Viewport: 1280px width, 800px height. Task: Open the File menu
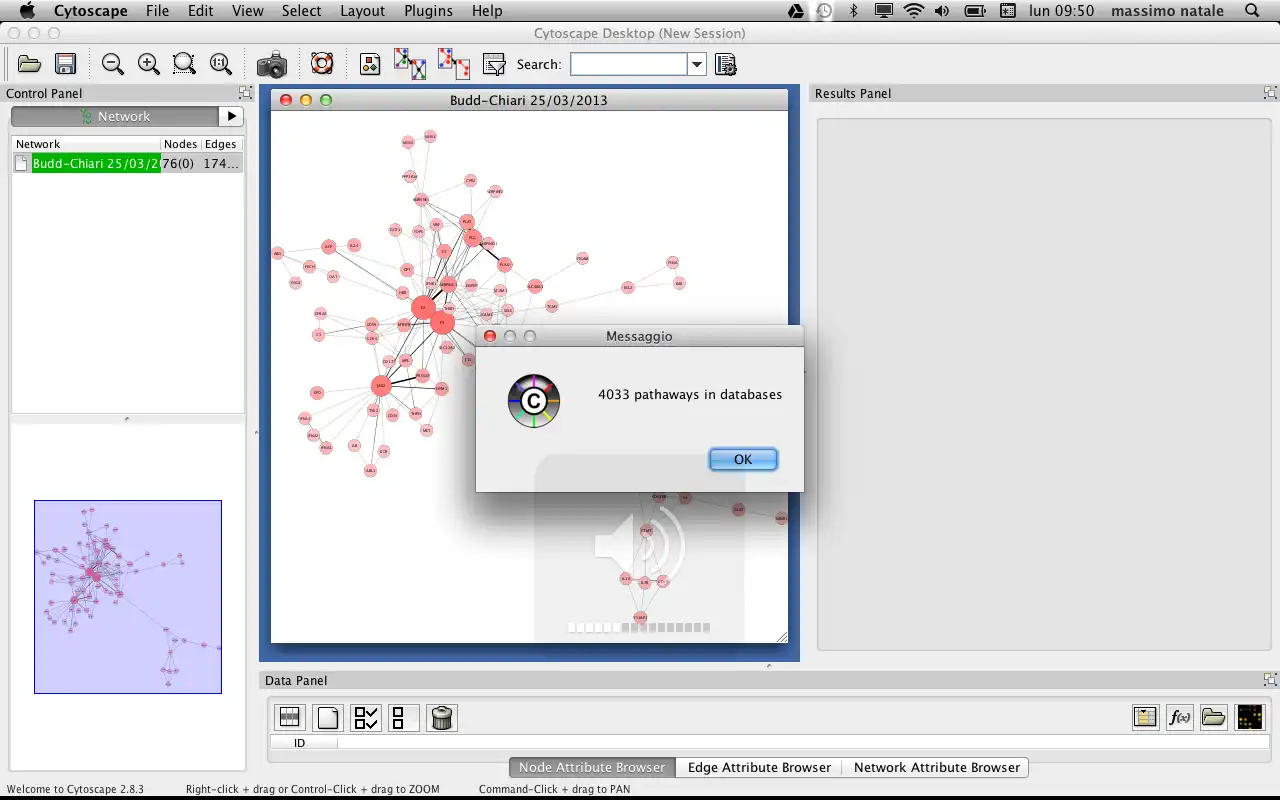157,11
